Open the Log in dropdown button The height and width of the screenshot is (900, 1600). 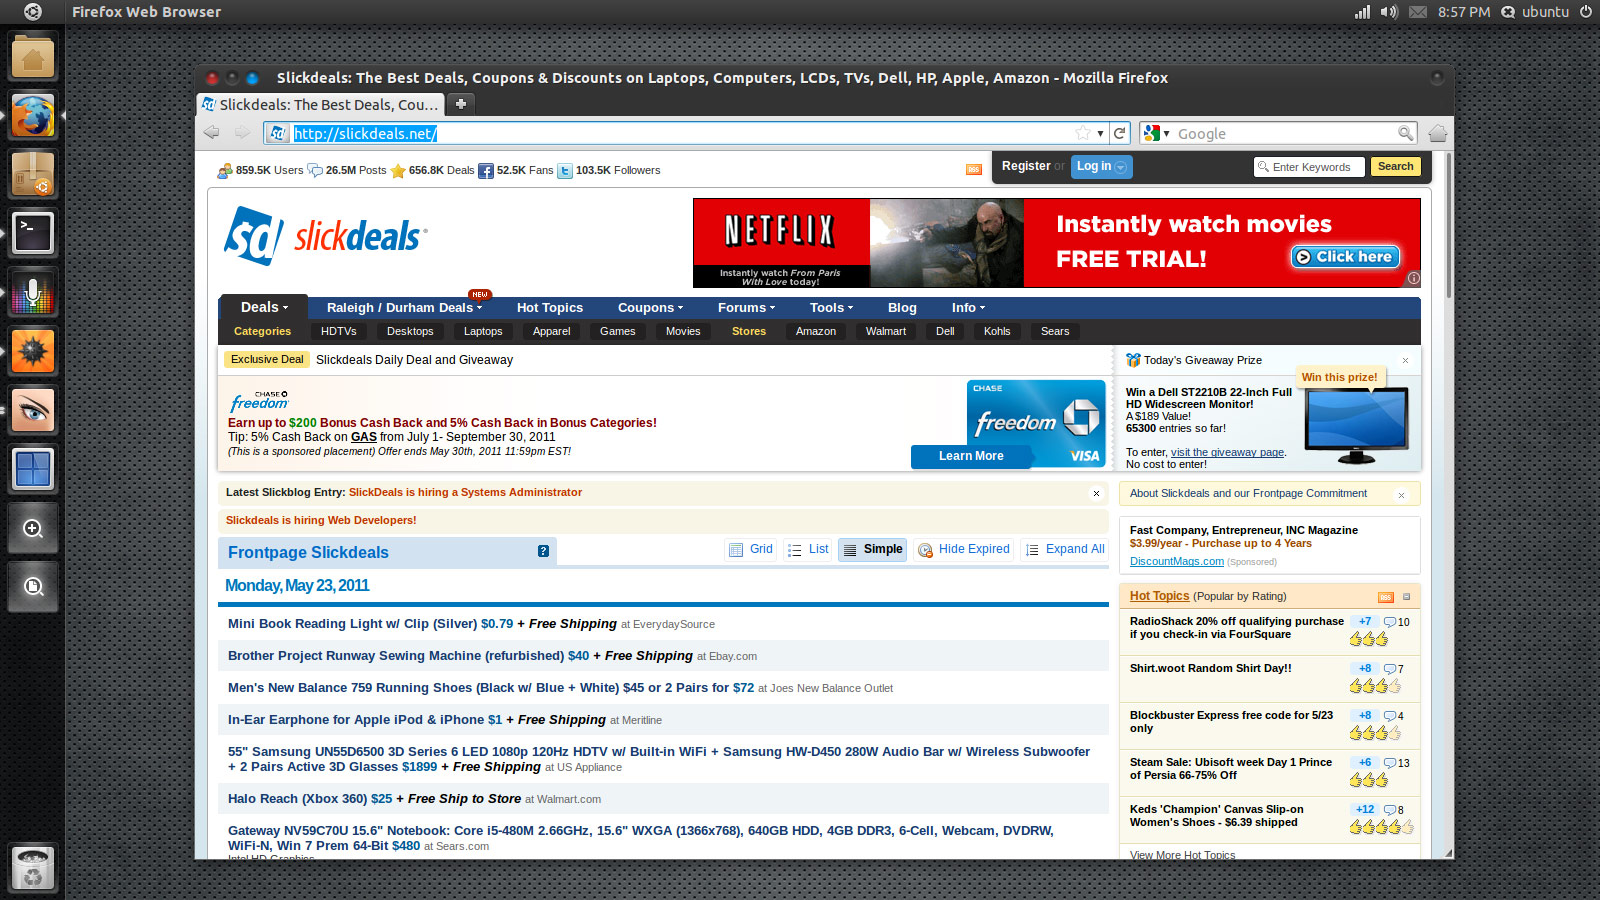click(1101, 167)
